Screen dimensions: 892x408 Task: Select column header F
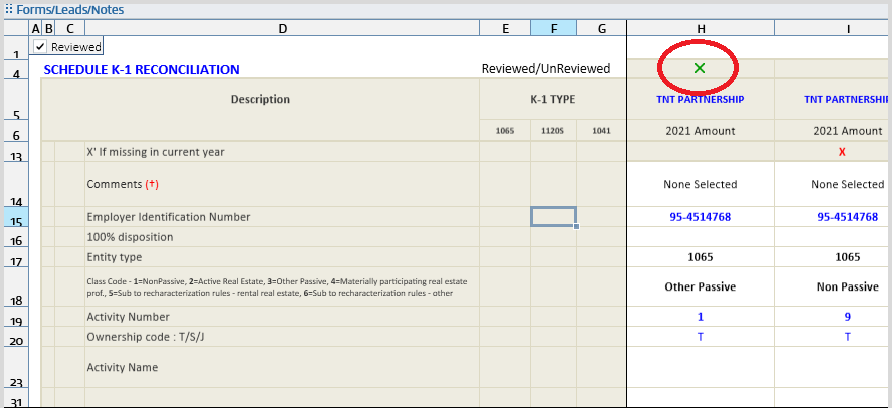click(x=553, y=28)
